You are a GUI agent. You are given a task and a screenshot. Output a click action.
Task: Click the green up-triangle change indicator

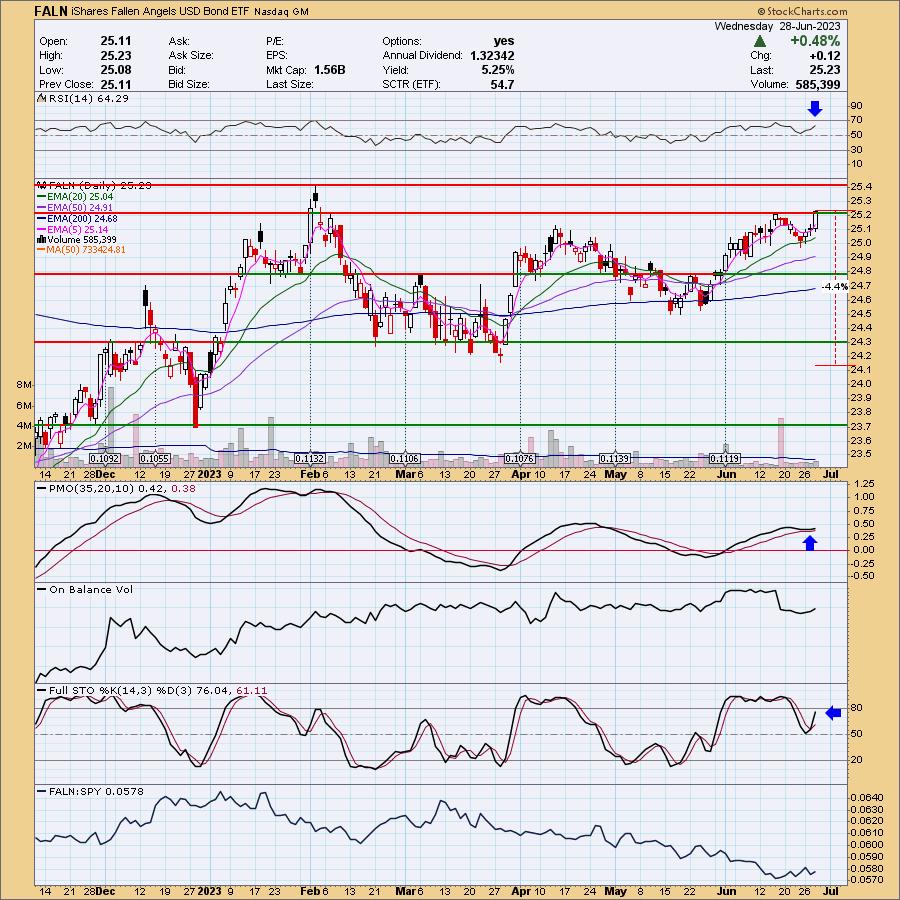click(x=759, y=41)
